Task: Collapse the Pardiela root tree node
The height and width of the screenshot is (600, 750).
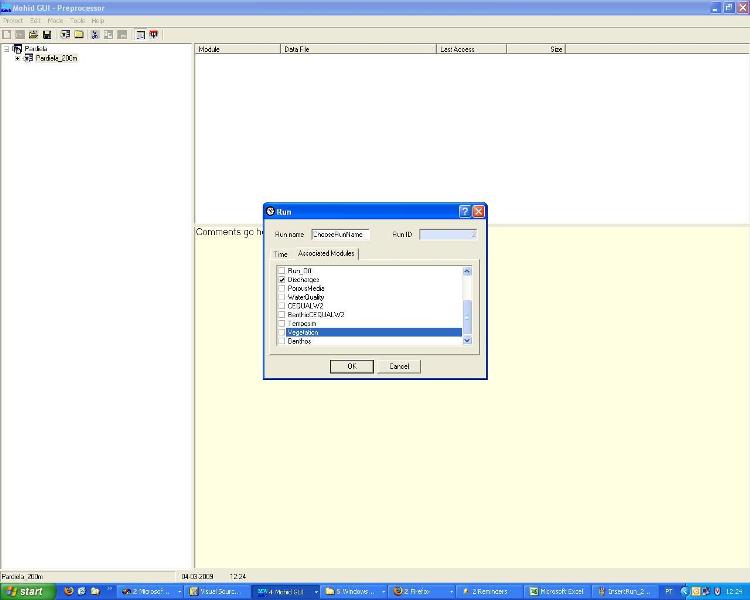Action: pyautogui.click(x=6, y=49)
